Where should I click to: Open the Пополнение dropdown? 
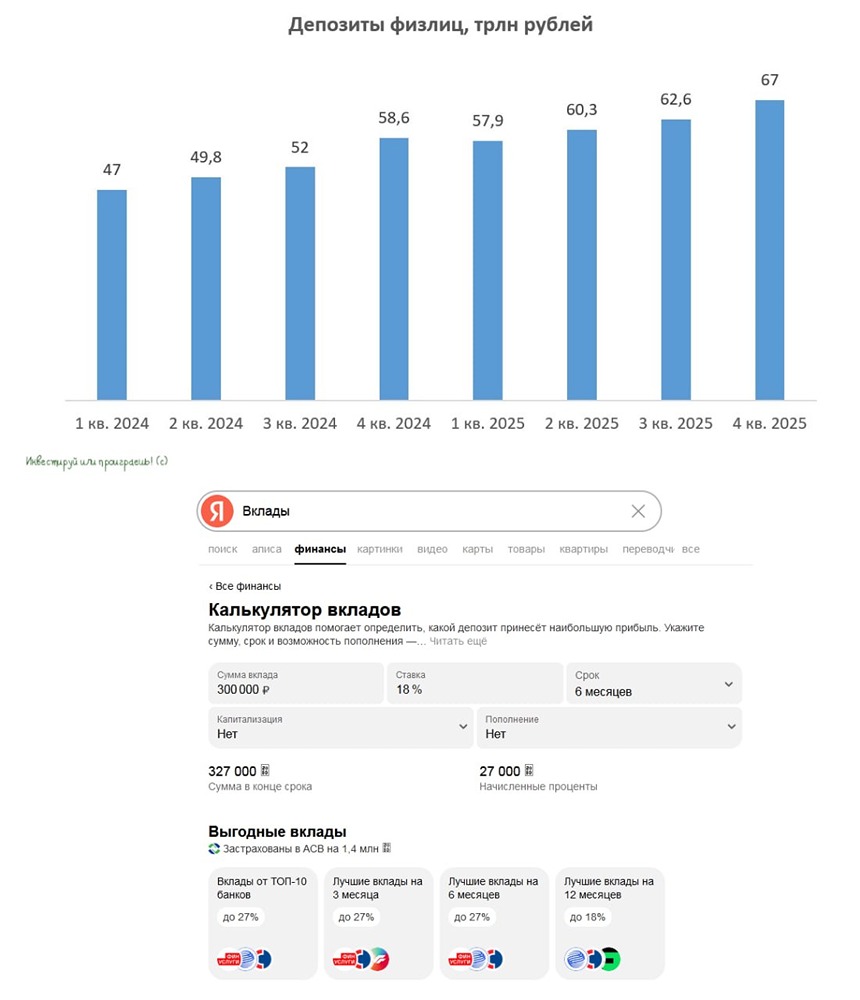pos(732,726)
